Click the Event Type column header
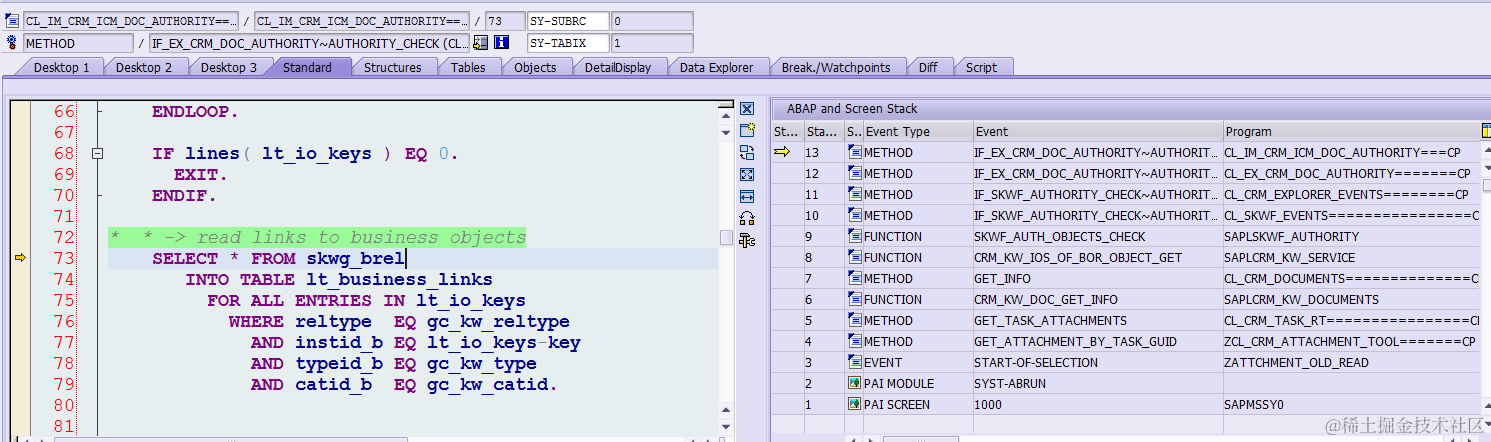The image size is (1491, 442). tap(918, 131)
